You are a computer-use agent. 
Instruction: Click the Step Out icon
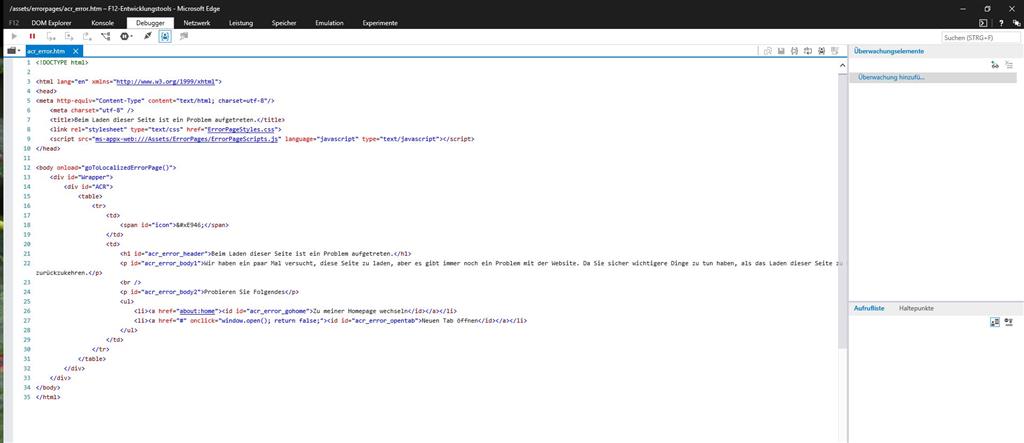point(87,37)
